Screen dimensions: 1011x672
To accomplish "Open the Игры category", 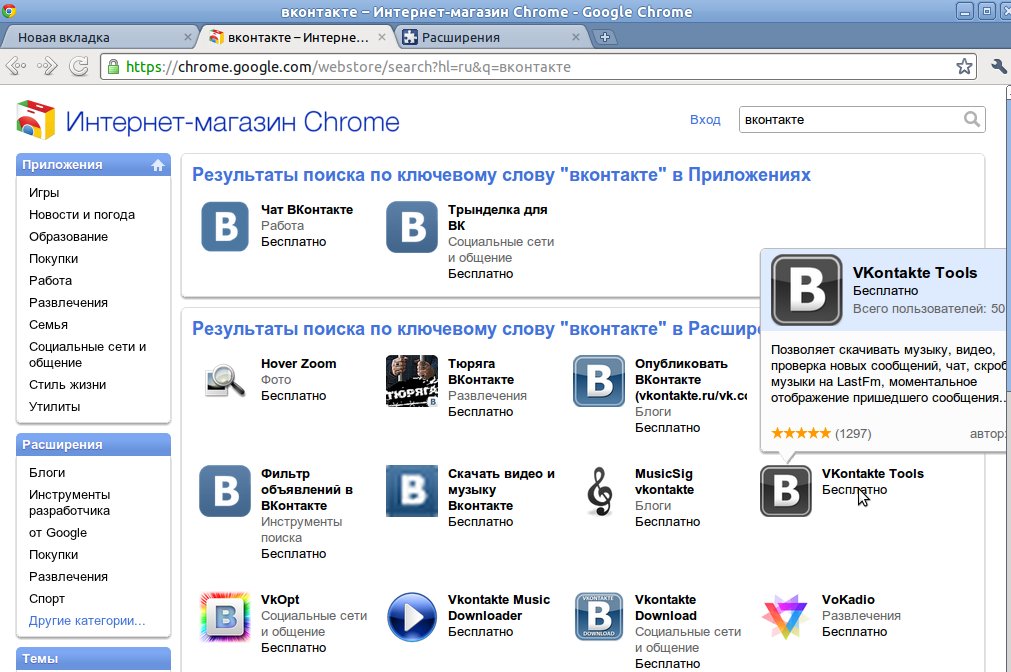I will (x=44, y=193).
